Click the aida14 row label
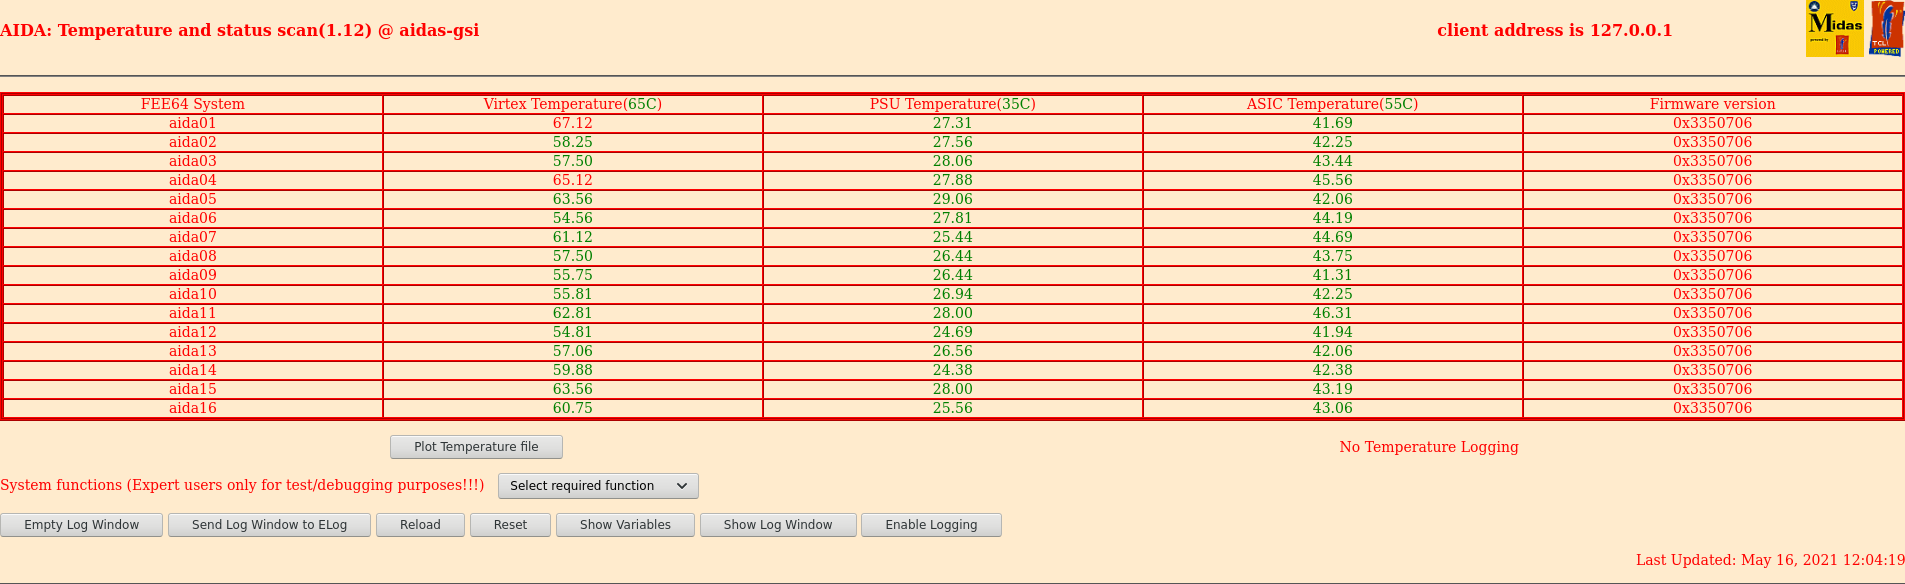 (193, 370)
